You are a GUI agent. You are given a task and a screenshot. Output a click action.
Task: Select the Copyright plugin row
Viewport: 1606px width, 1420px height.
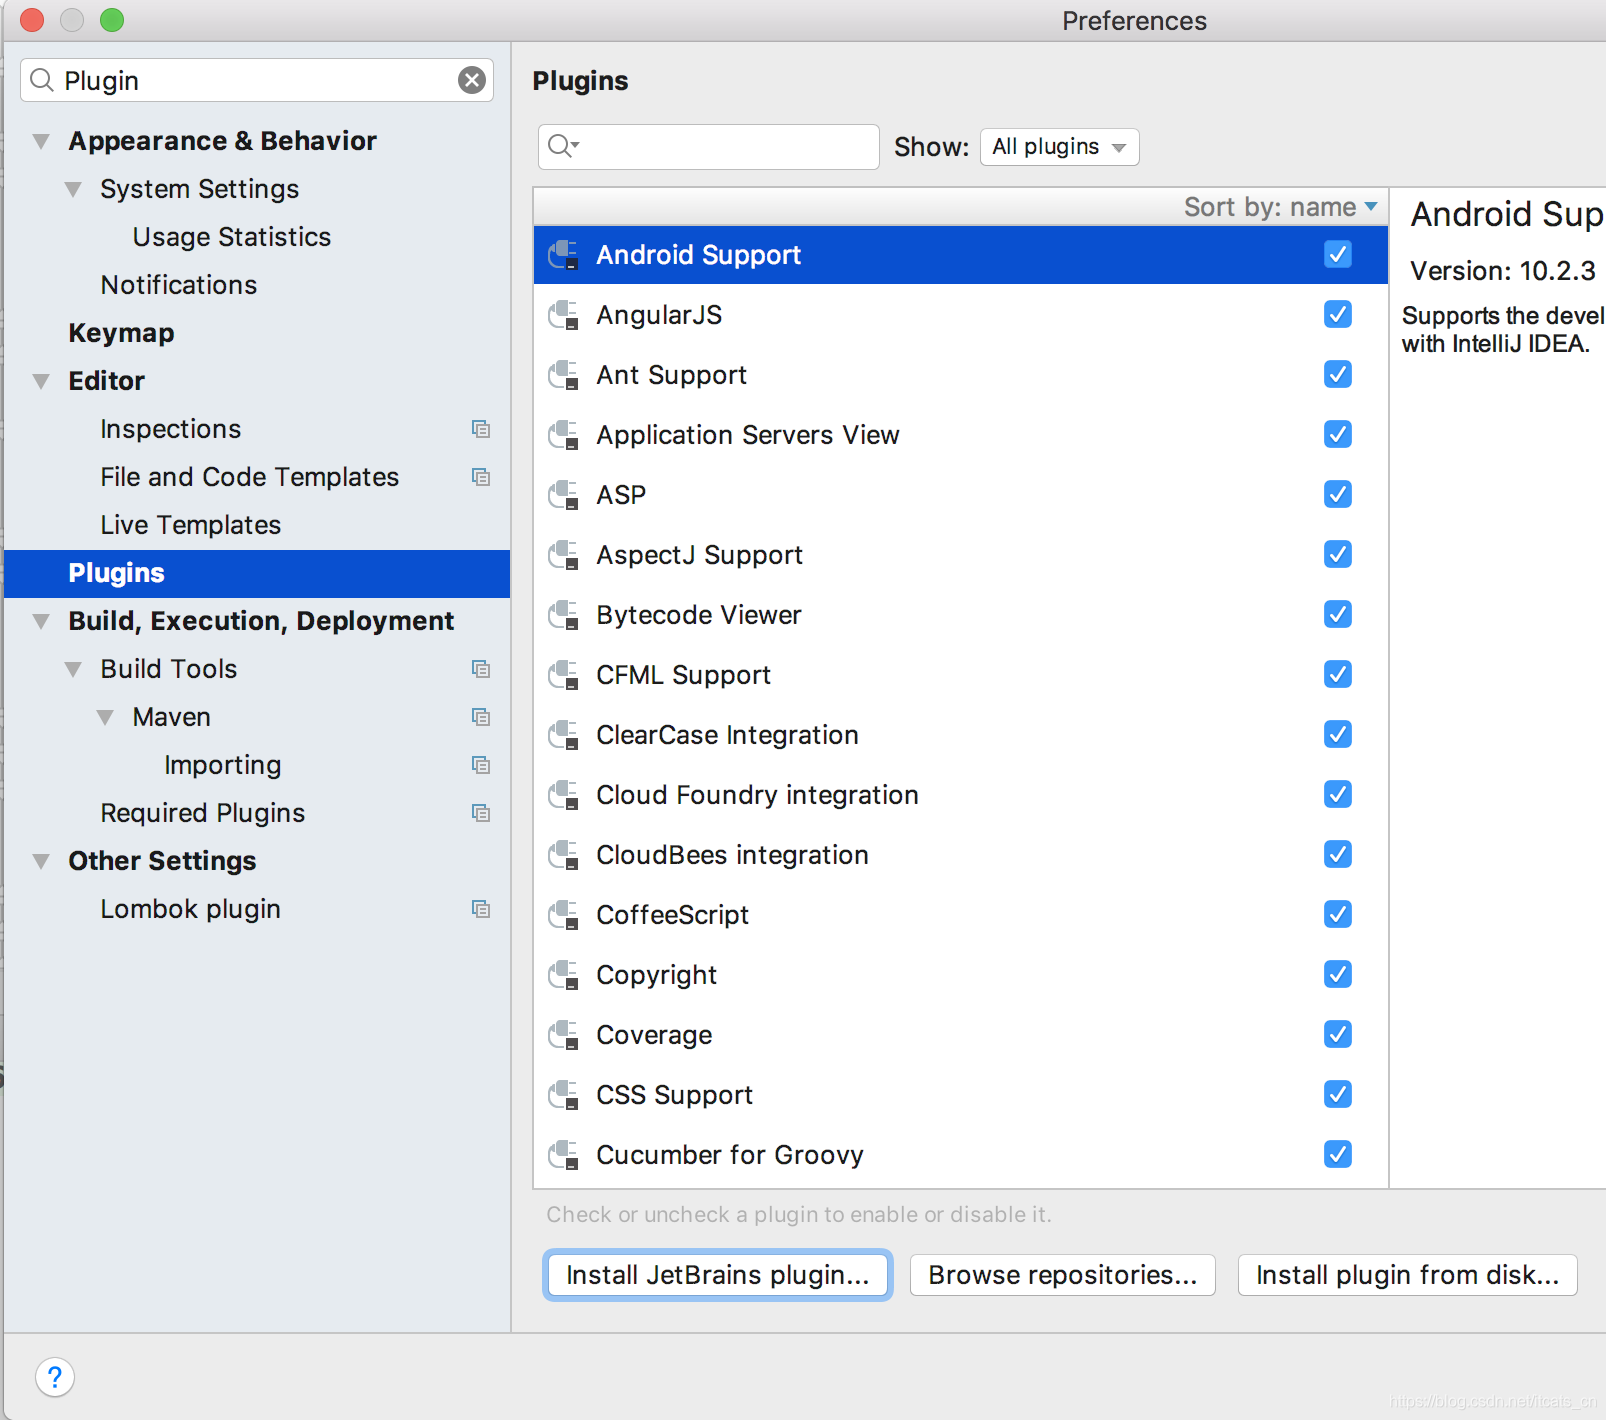[x=961, y=975]
